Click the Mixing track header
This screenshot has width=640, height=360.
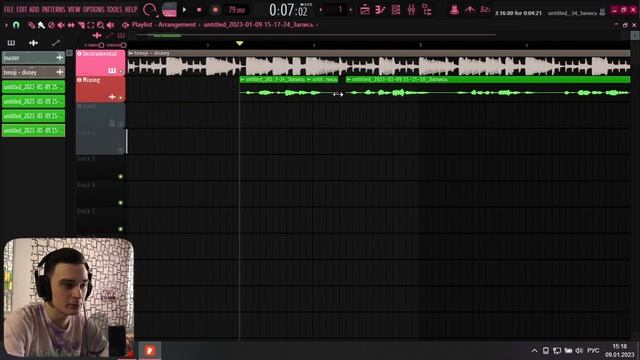(x=100, y=89)
